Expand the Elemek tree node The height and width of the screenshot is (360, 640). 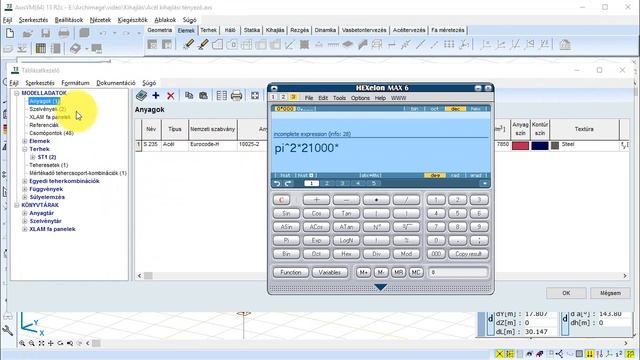click(x=25, y=141)
